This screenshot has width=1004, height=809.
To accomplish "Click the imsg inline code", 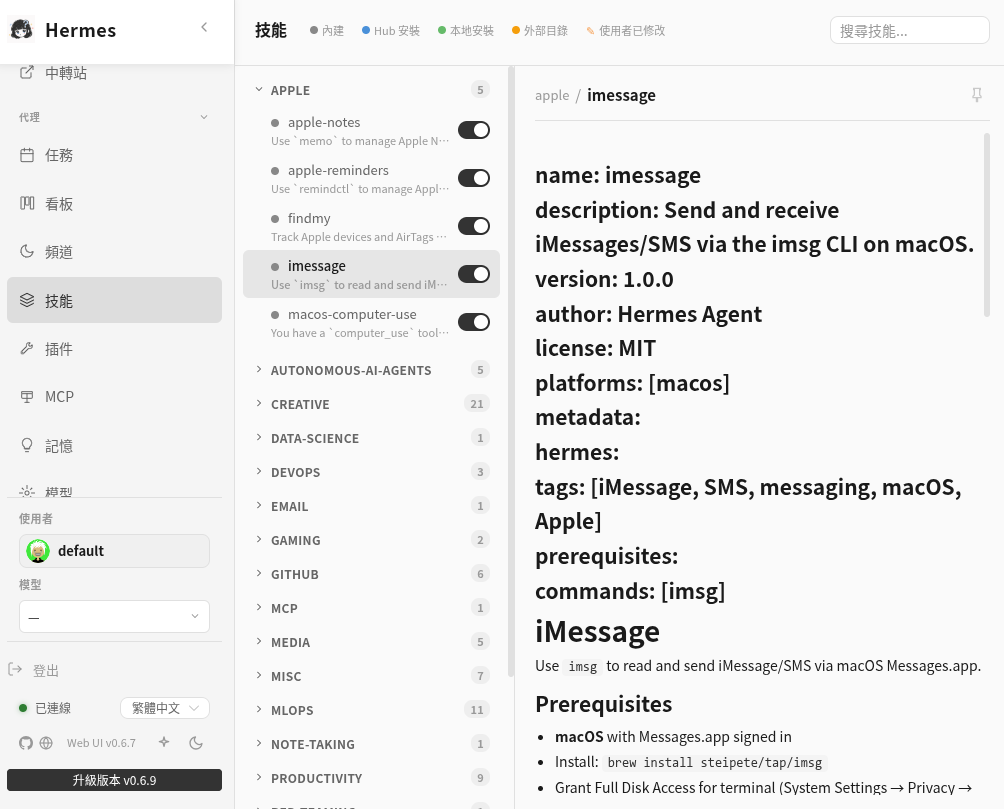I will tap(583, 667).
